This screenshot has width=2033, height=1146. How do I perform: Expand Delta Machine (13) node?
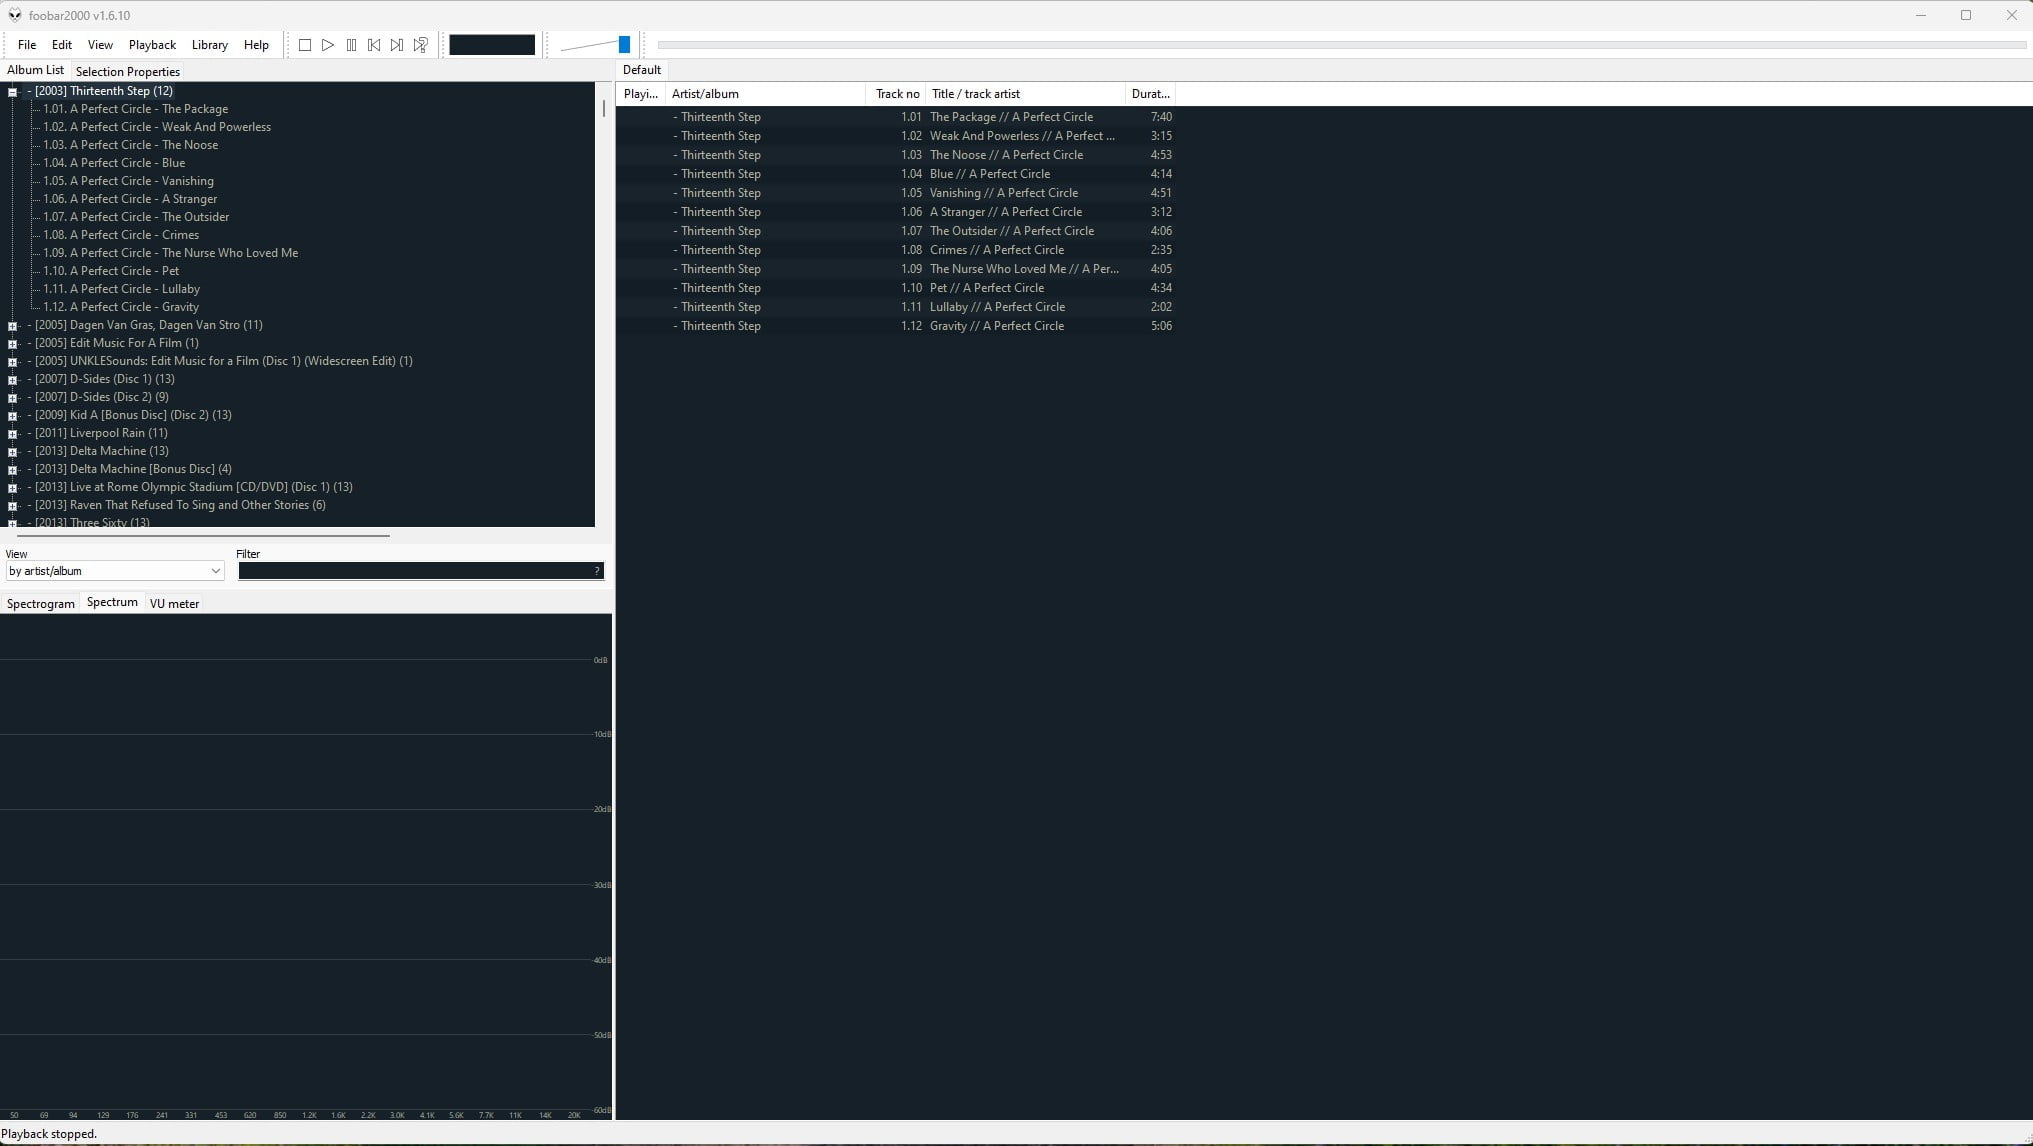tap(13, 452)
